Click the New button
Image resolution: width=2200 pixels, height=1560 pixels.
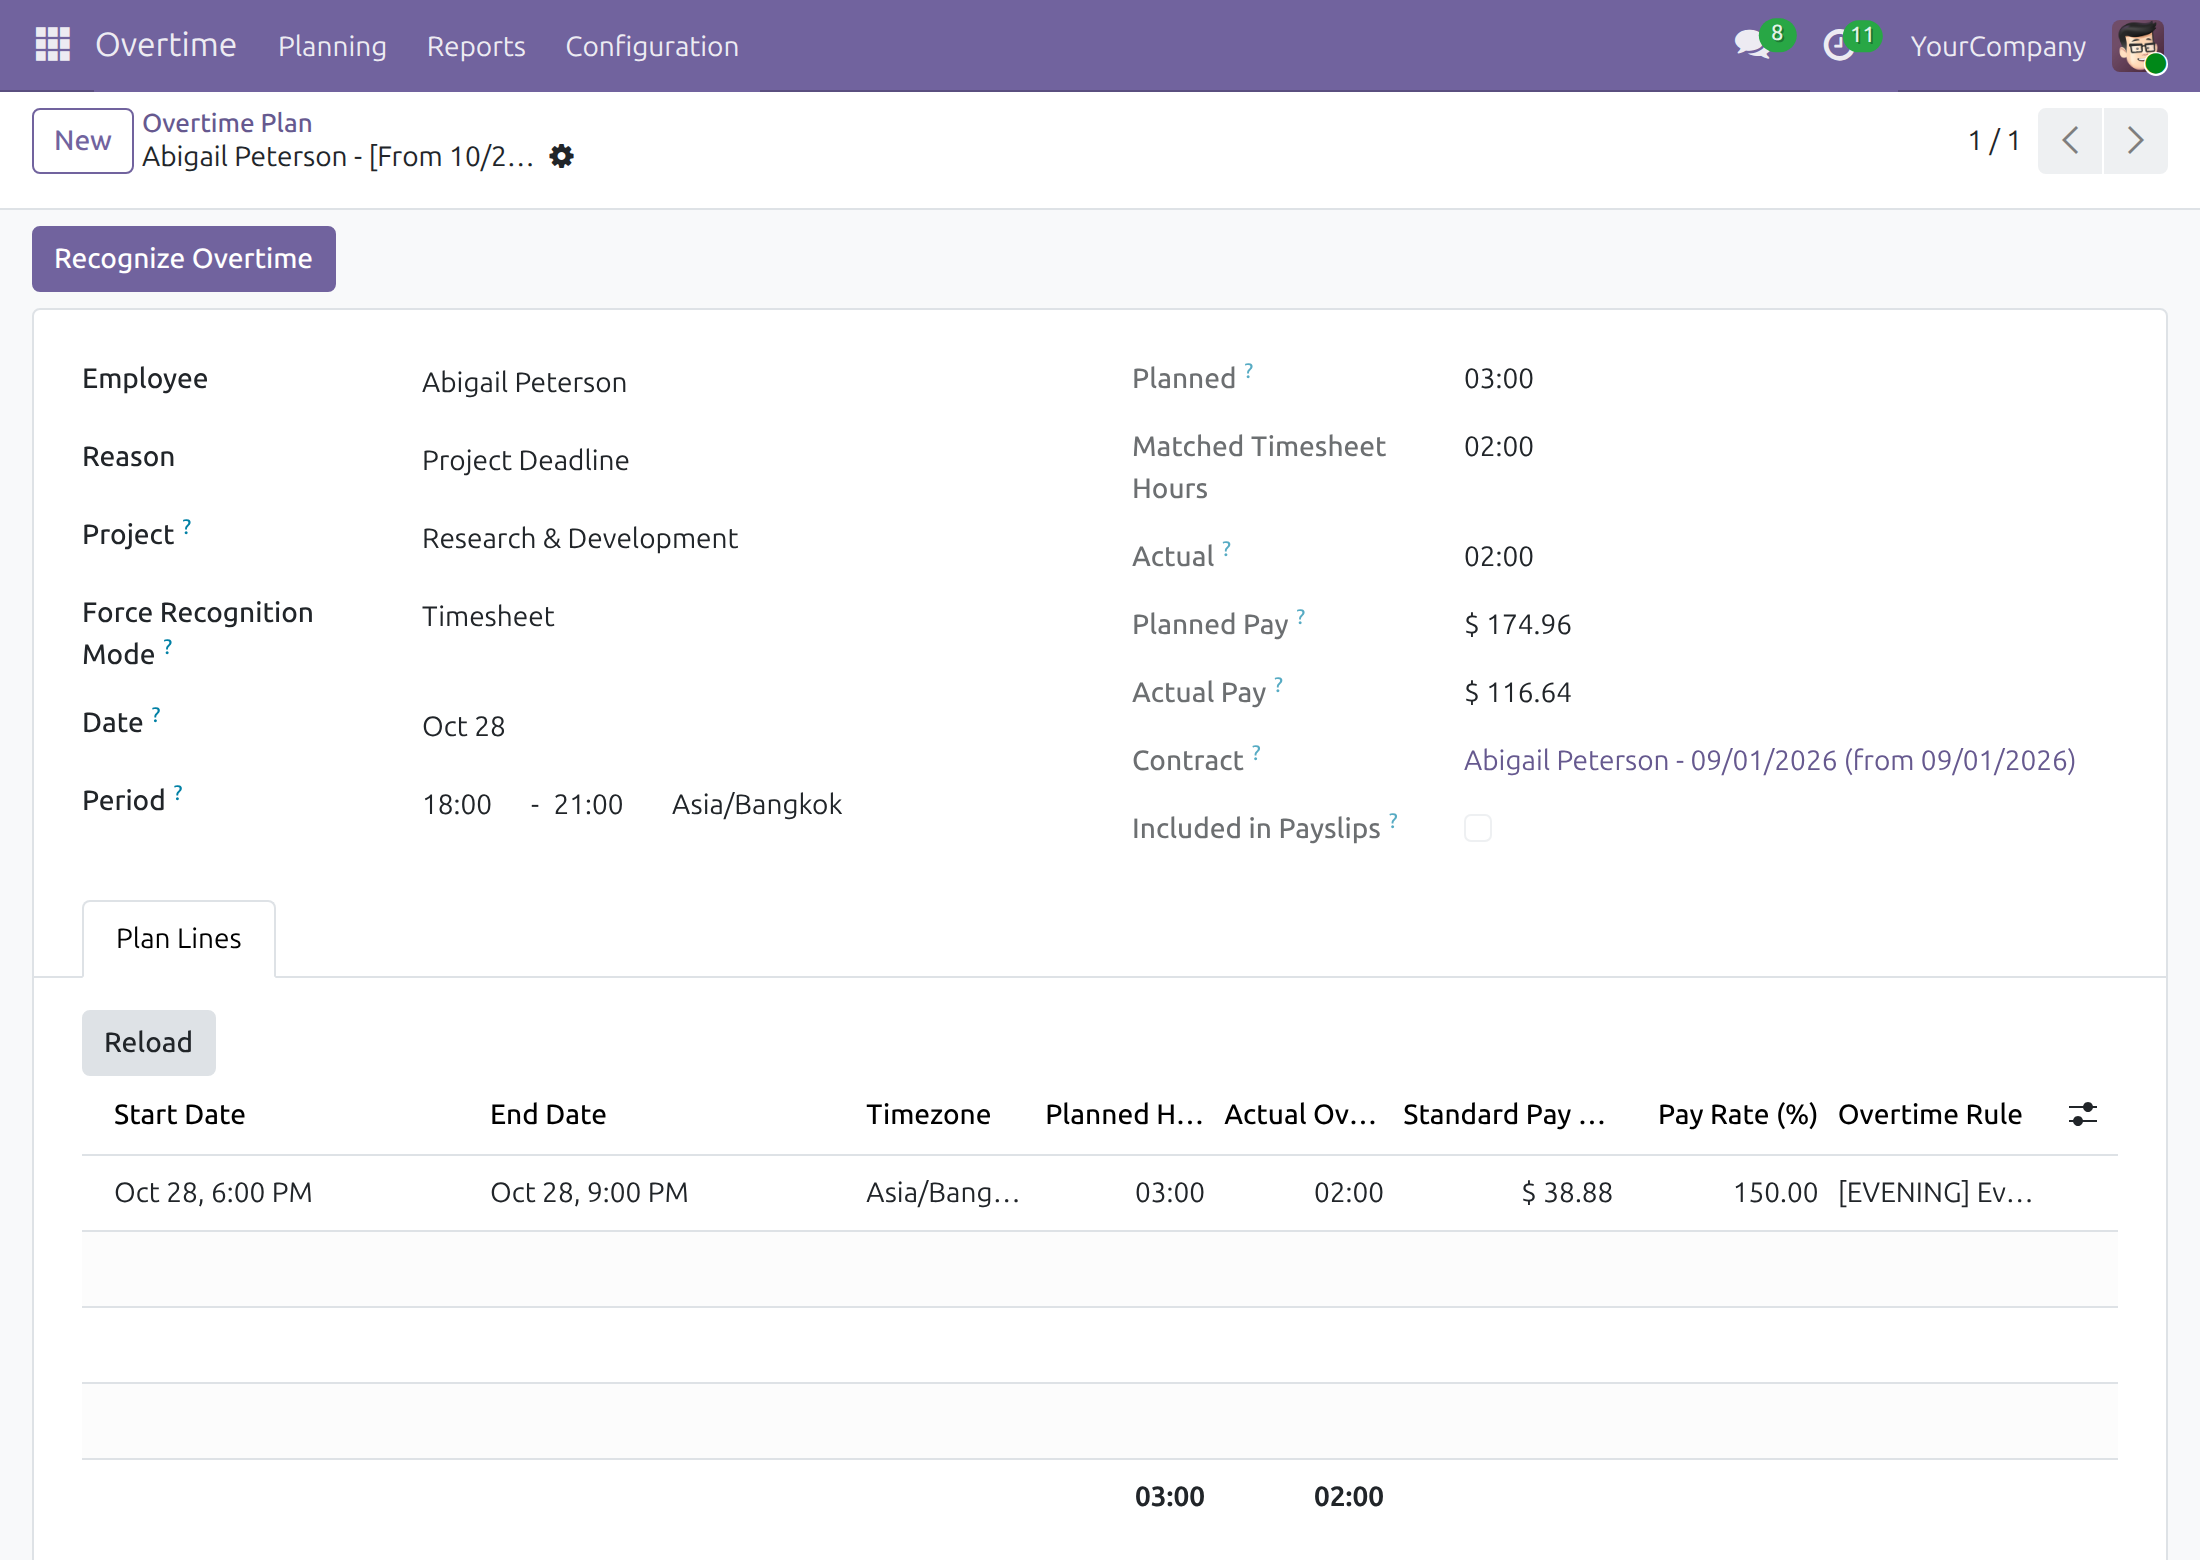(x=83, y=141)
